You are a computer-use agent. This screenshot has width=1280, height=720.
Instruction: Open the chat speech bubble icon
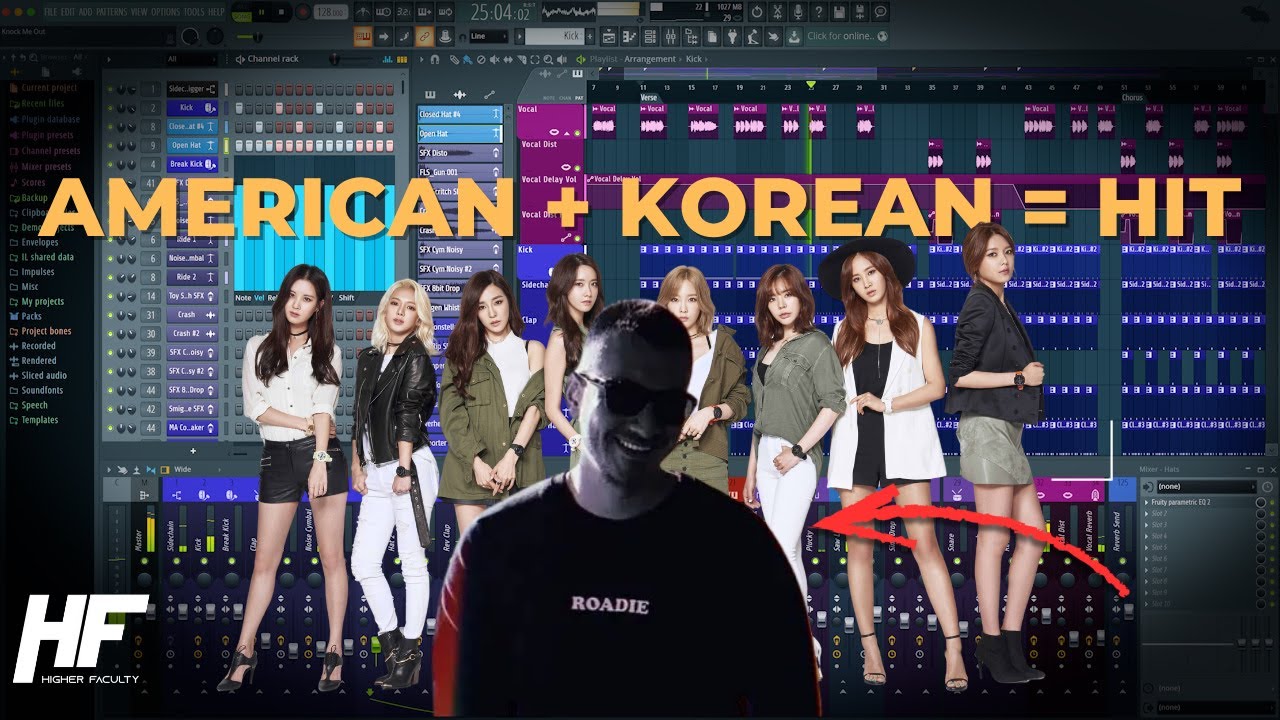point(880,12)
